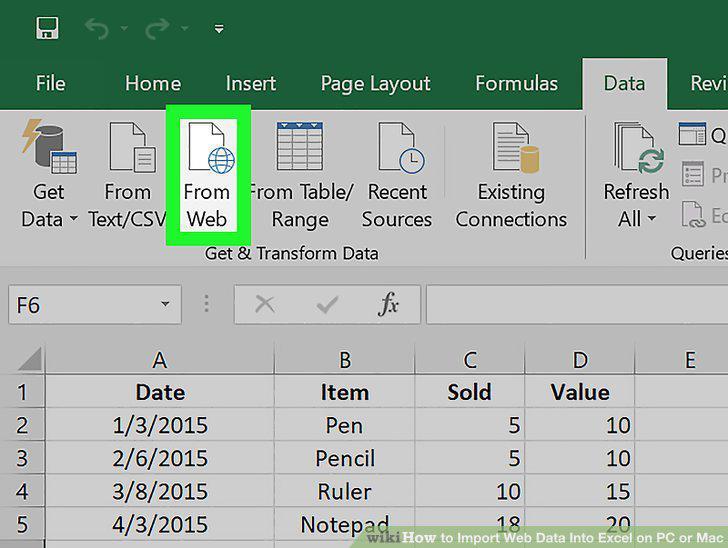Open the Name Box dropdown arrow
728x548 pixels.
click(x=165, y=304)
